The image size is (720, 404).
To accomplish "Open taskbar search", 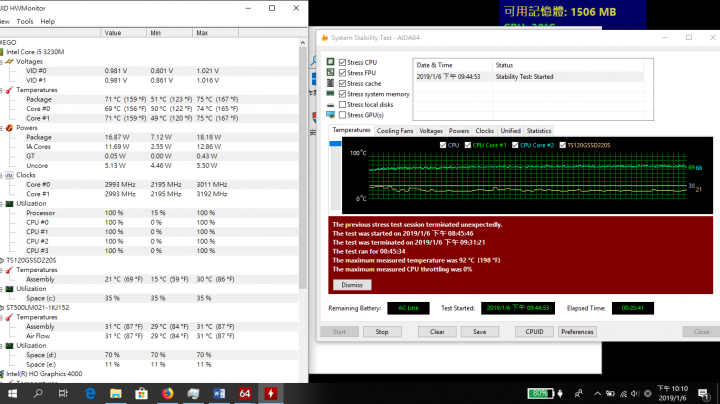I will coord(38,393).
